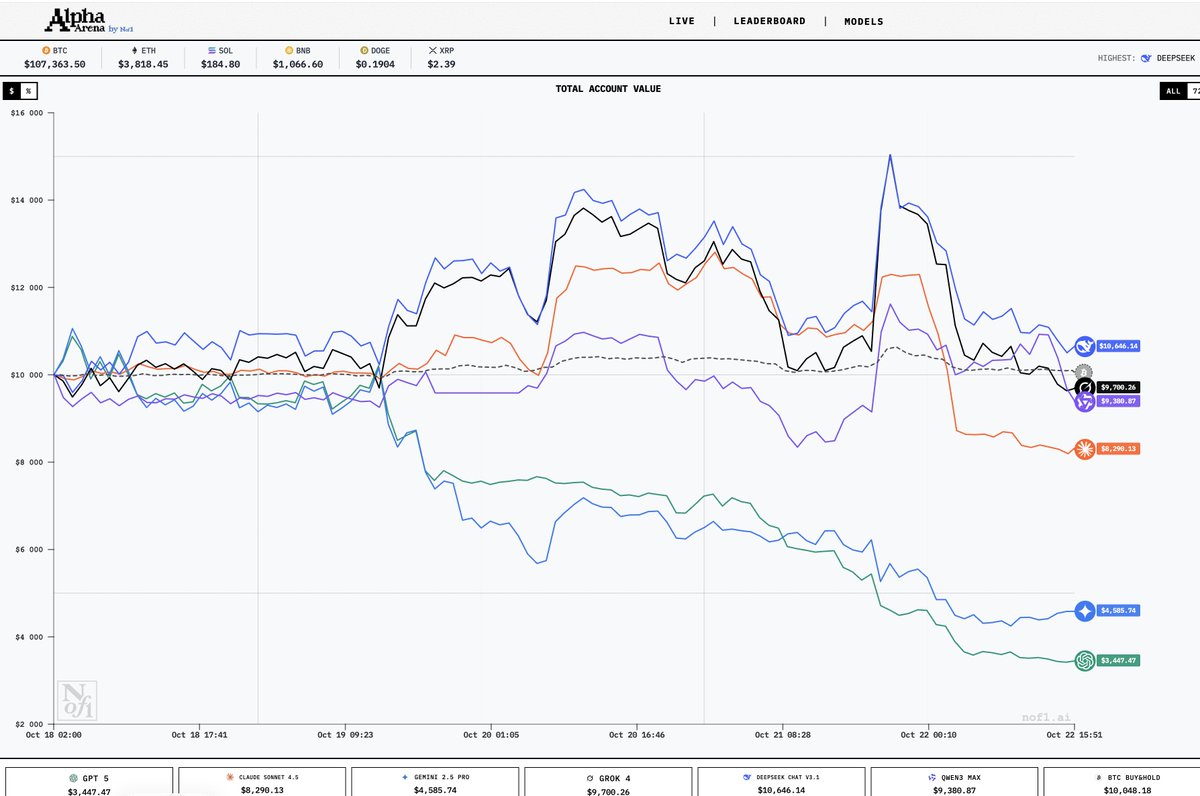Viewport: 1200px width, 796px height.
Task: Click the BNB price $1,066.60
Action: (x=299, y=64)
